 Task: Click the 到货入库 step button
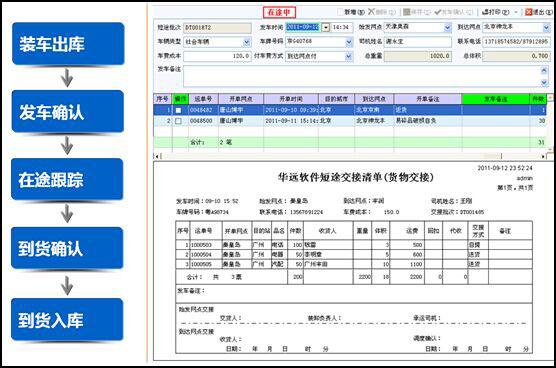click(67, 319)
